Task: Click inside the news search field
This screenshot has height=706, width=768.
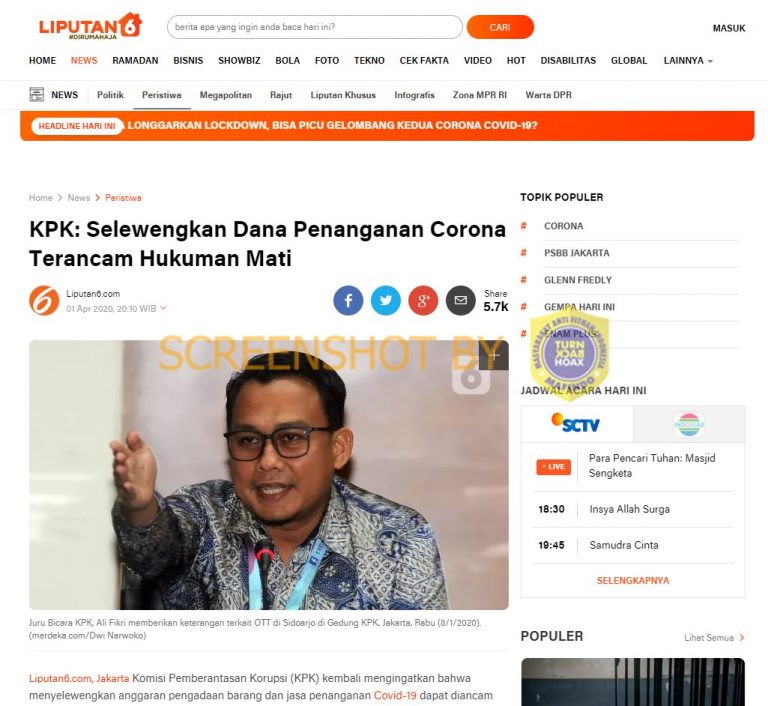Action: [314, 27]
